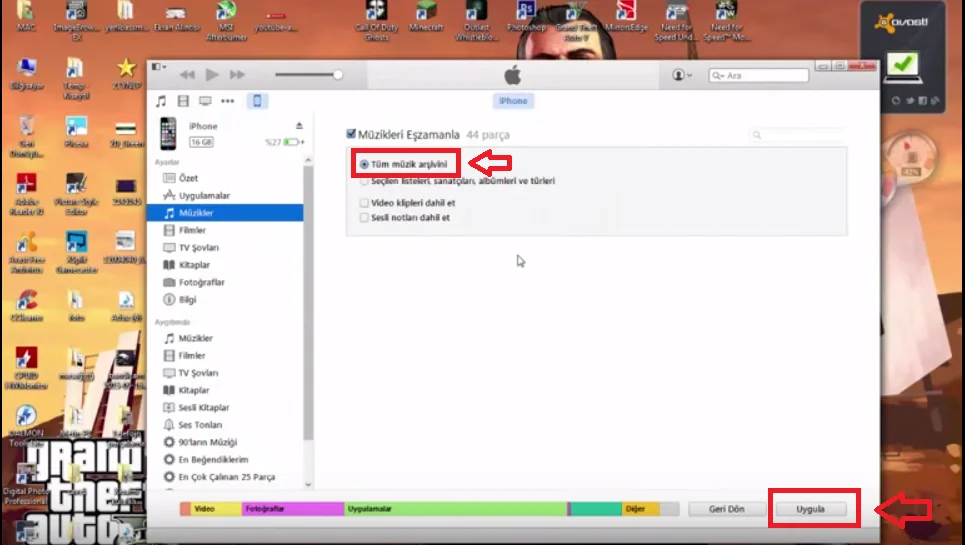Toggle Müzikleri Eşzamanla checkbox
The width and height of the screenshot is (965, 545).
click(x=351, y=133)
